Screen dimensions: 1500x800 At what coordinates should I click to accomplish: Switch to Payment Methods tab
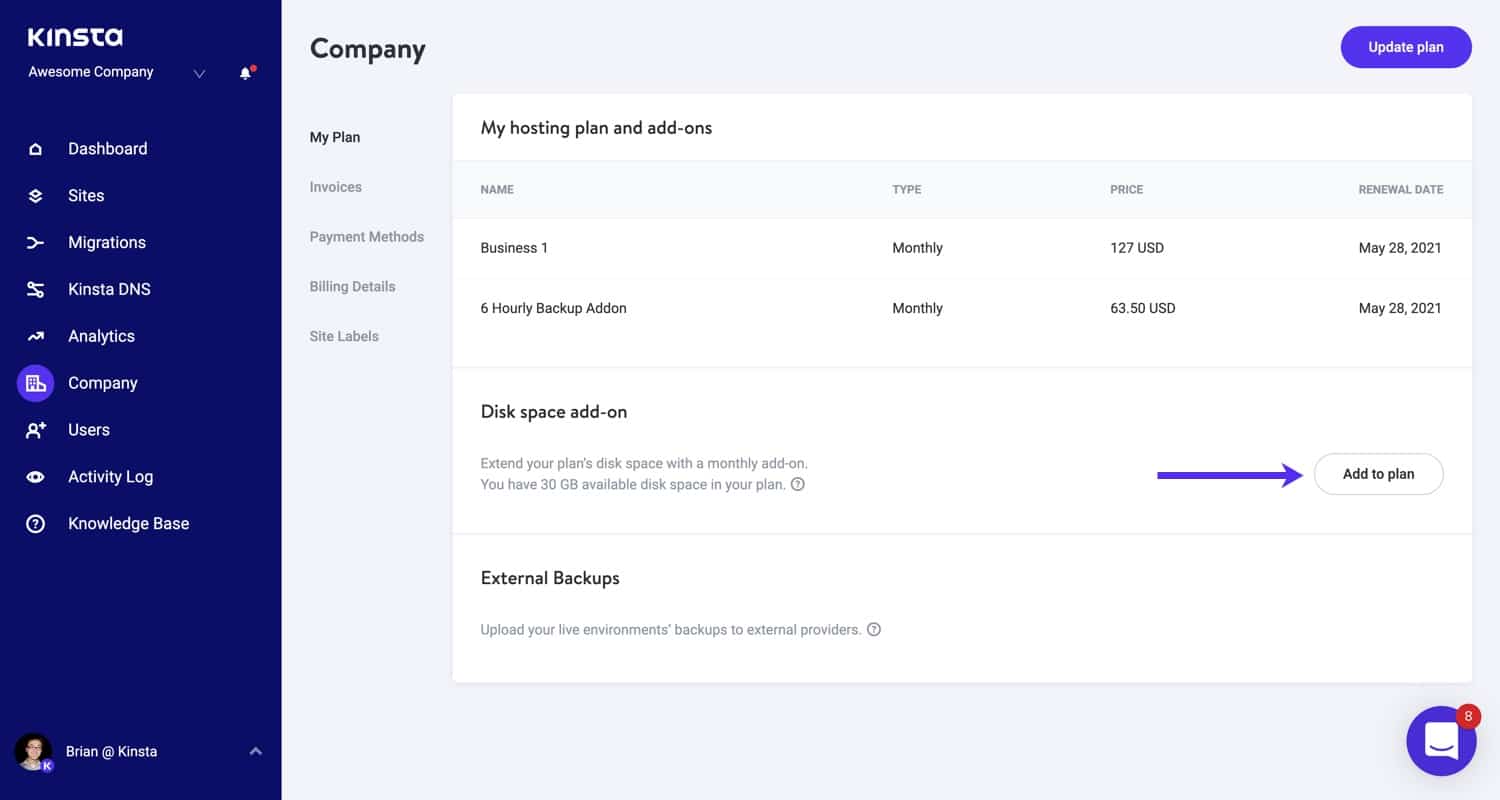(x=367, y=237)
